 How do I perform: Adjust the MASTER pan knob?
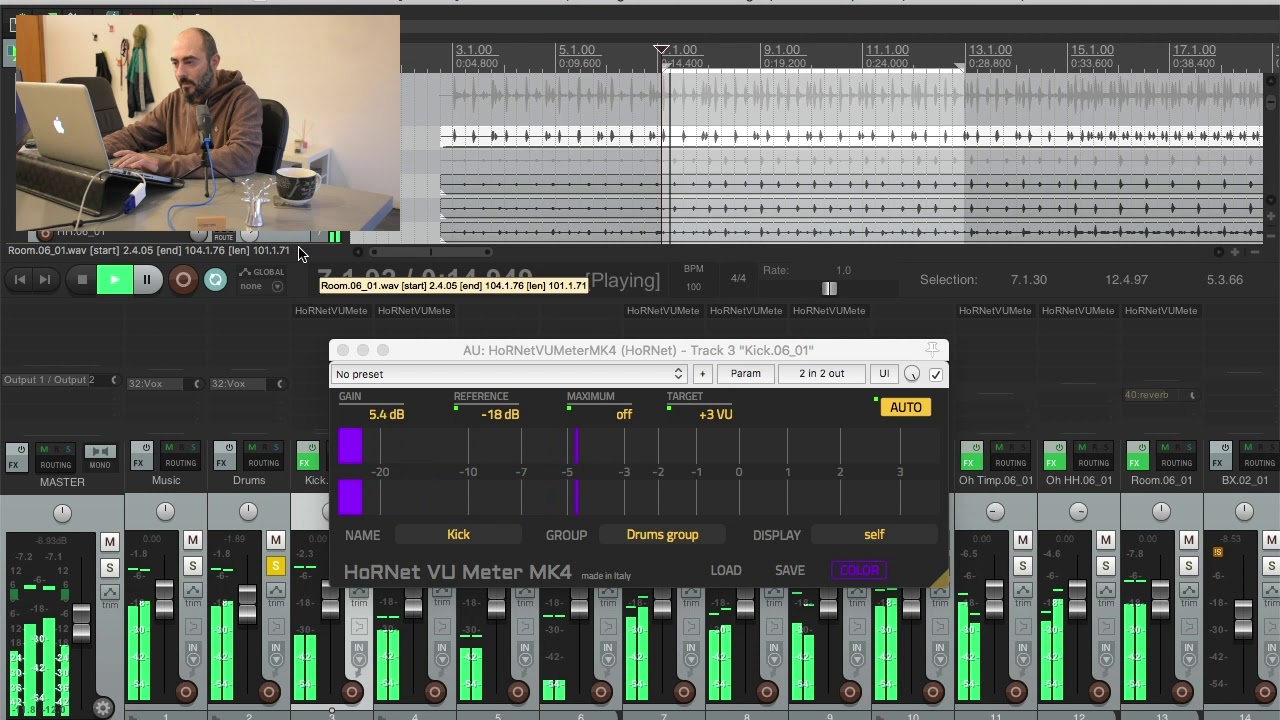(62, 513)
